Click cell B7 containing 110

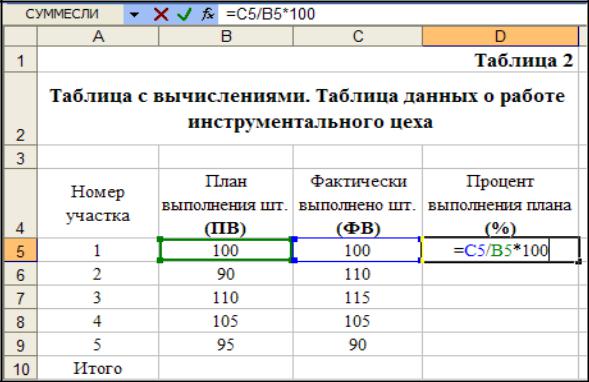(x=226, y=297)
